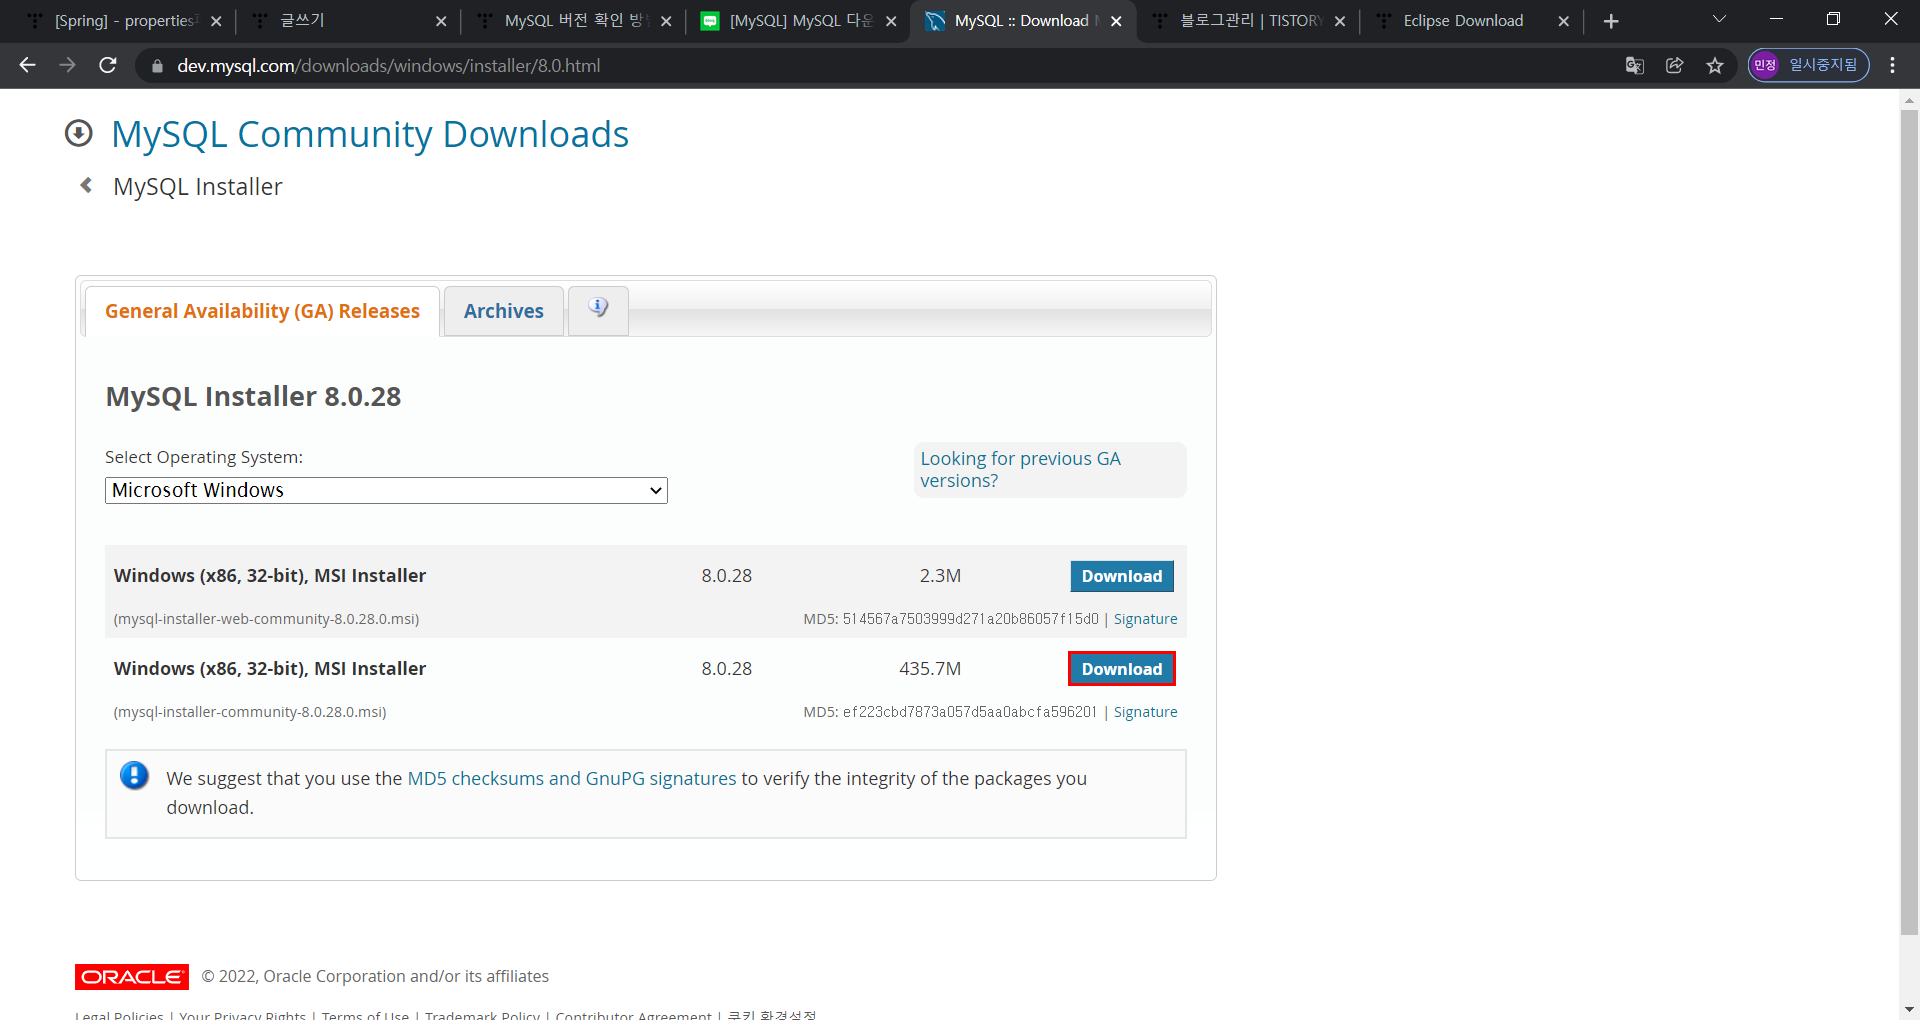Click the scrollbar down arrow
The width and height of the screenshot is (1920, 1020).
click(1909, 1009)
